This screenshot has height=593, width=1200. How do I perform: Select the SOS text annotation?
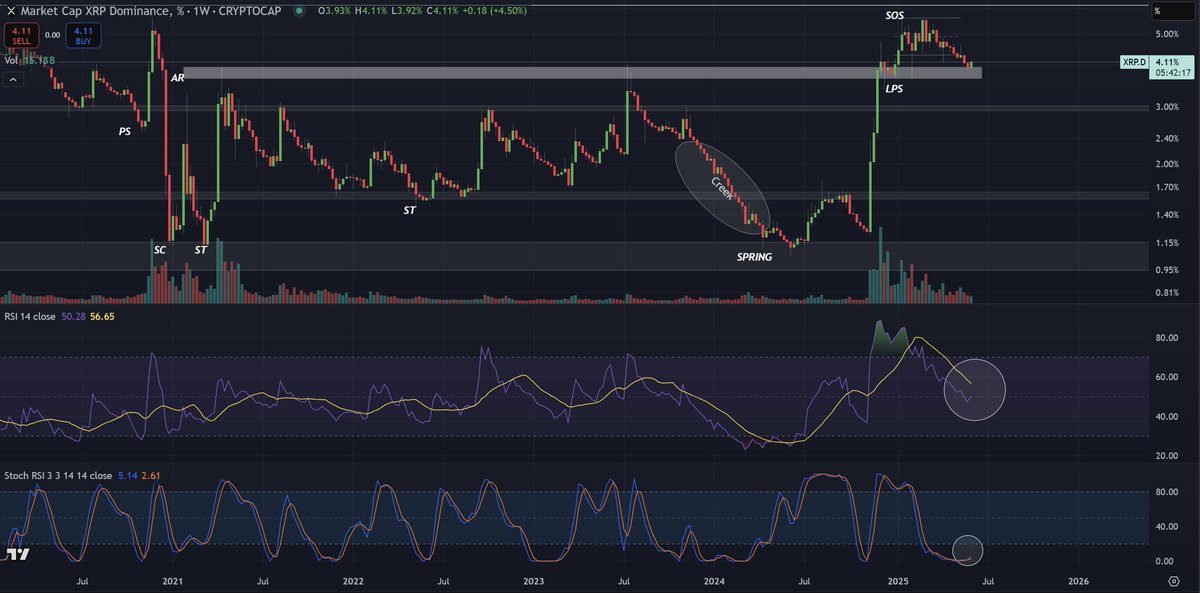coord(895,16)
